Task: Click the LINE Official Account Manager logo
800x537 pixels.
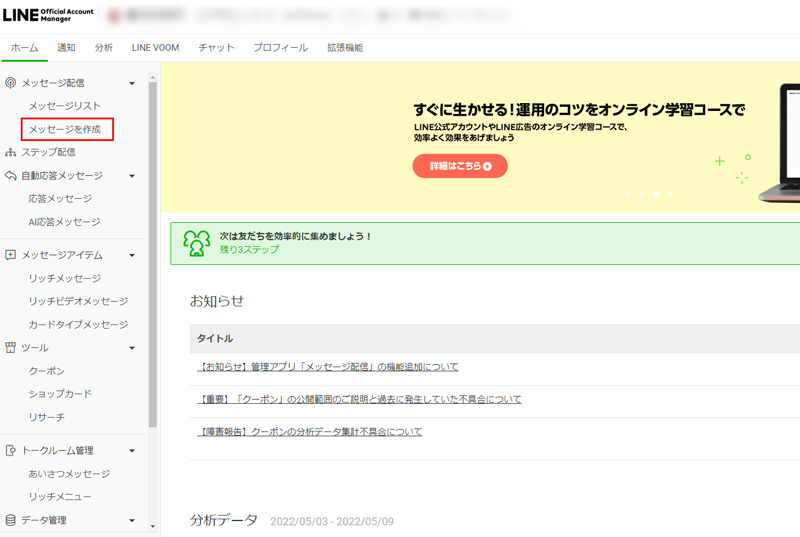Action: click(x=48, y=15)
